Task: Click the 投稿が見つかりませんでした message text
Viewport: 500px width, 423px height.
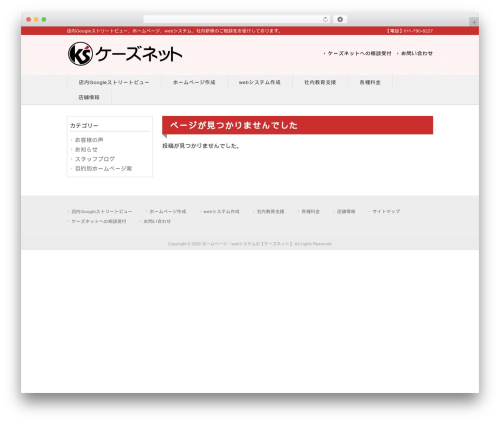Action: tap(201, 146)
